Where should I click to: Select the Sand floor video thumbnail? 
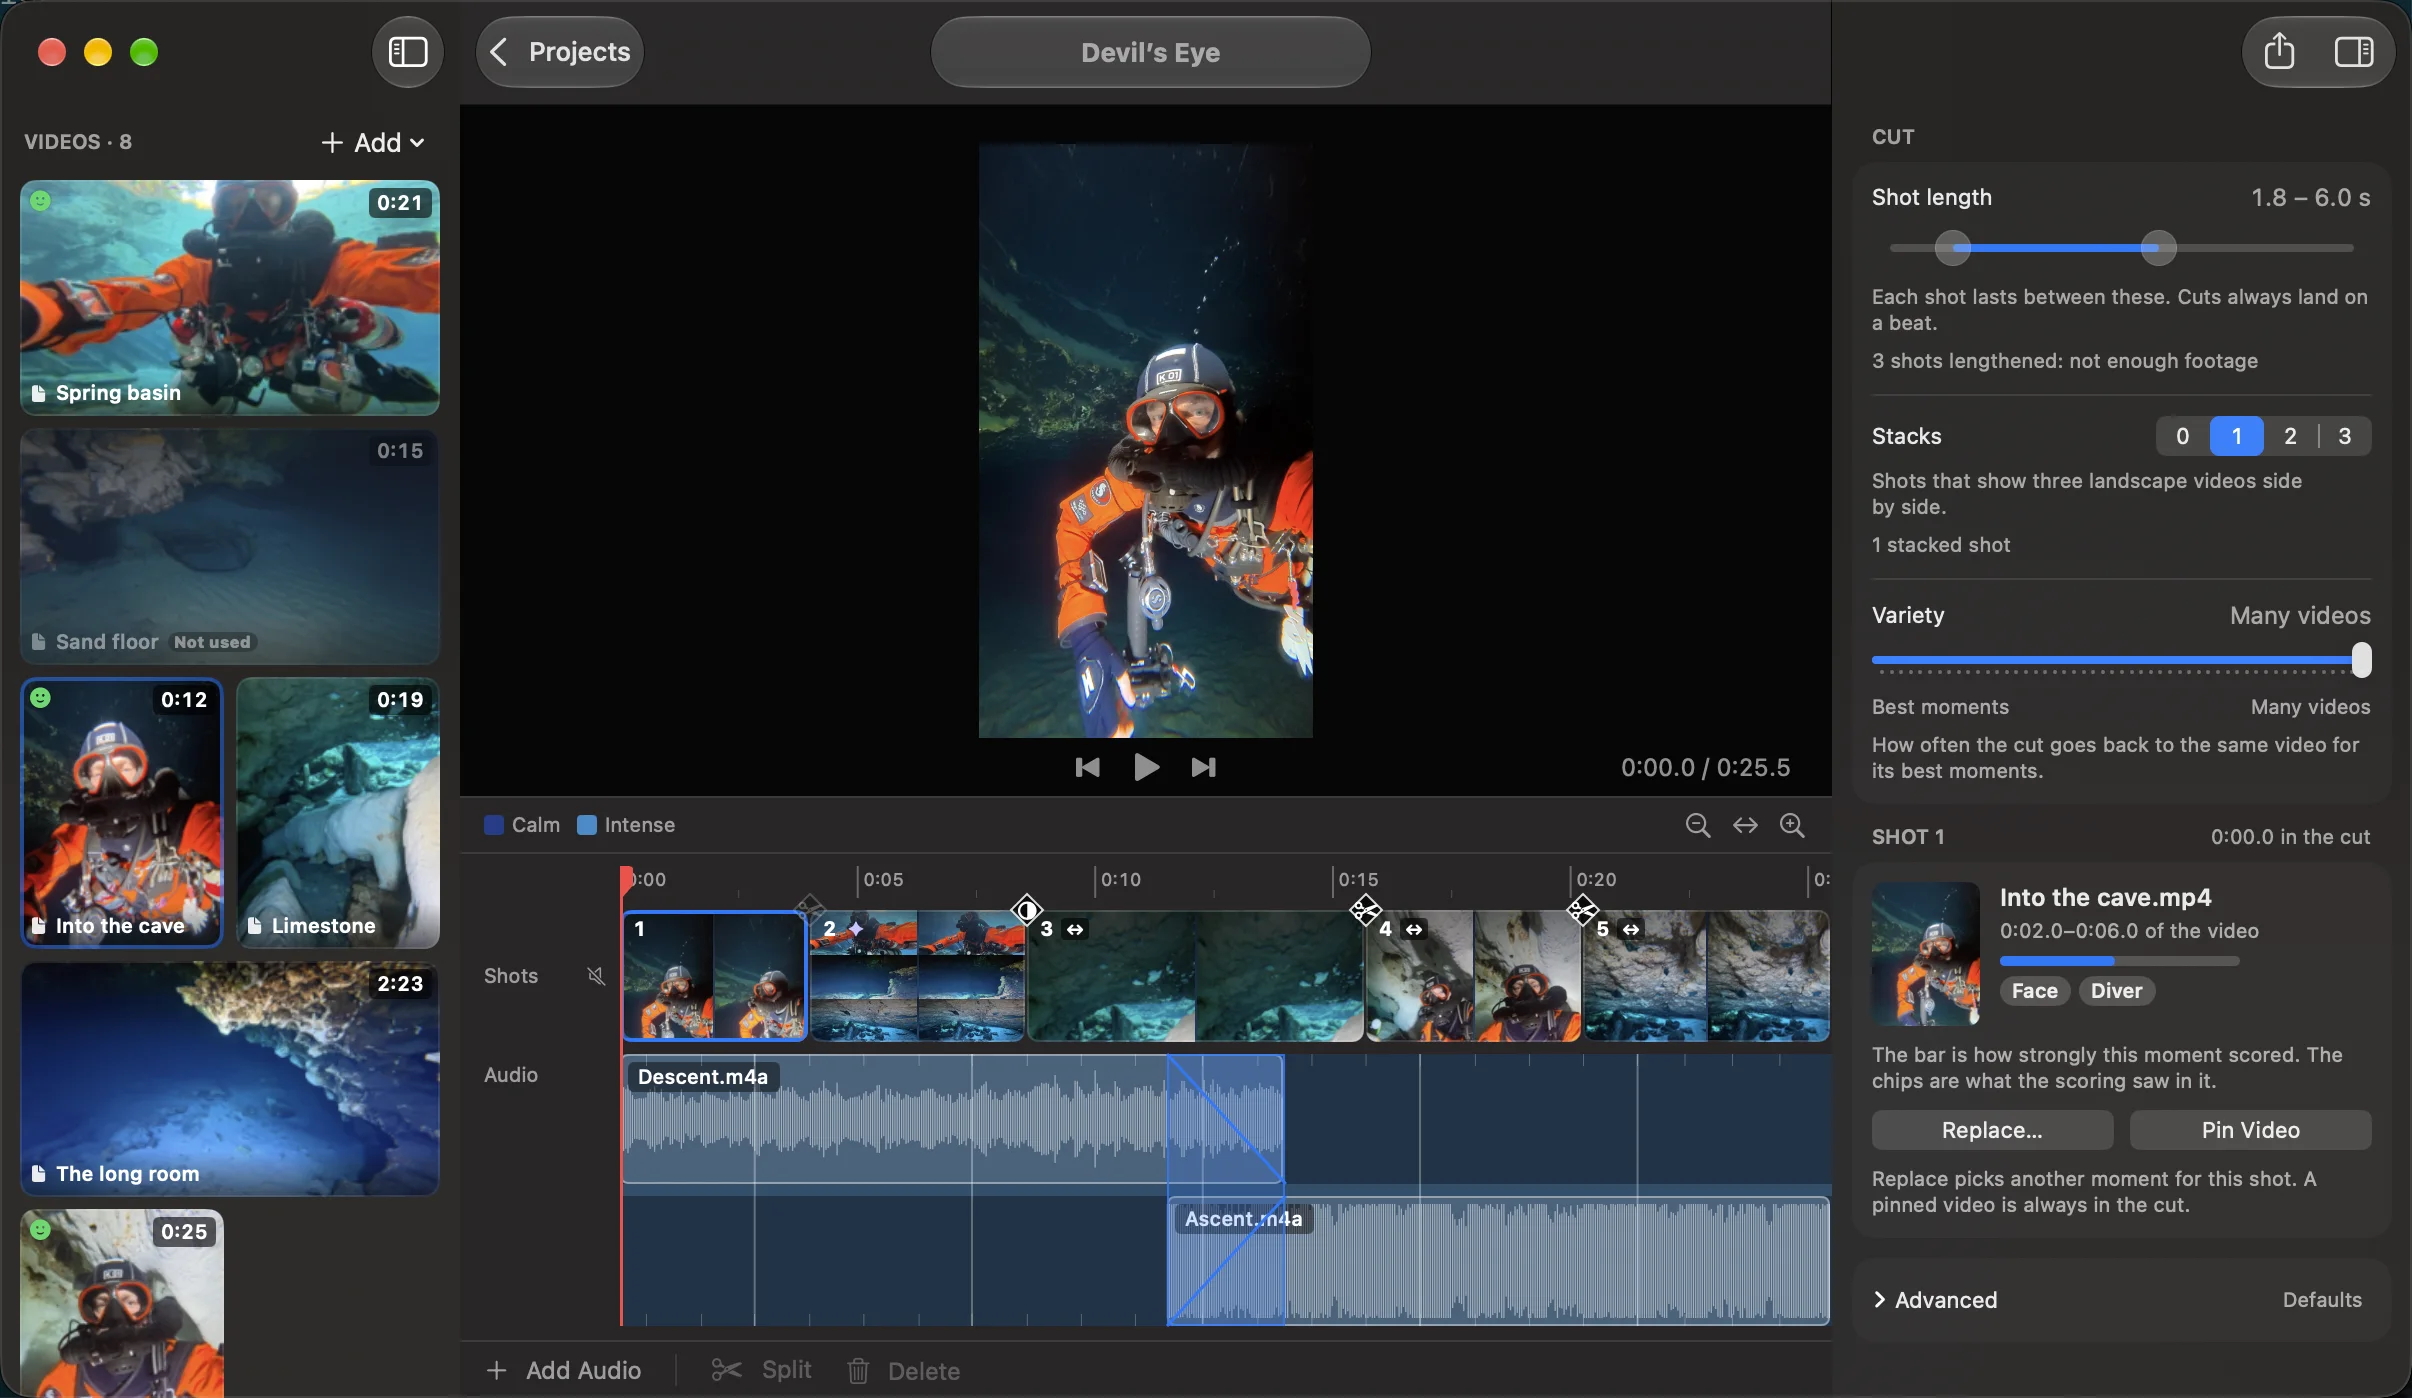tap(230, 546)
